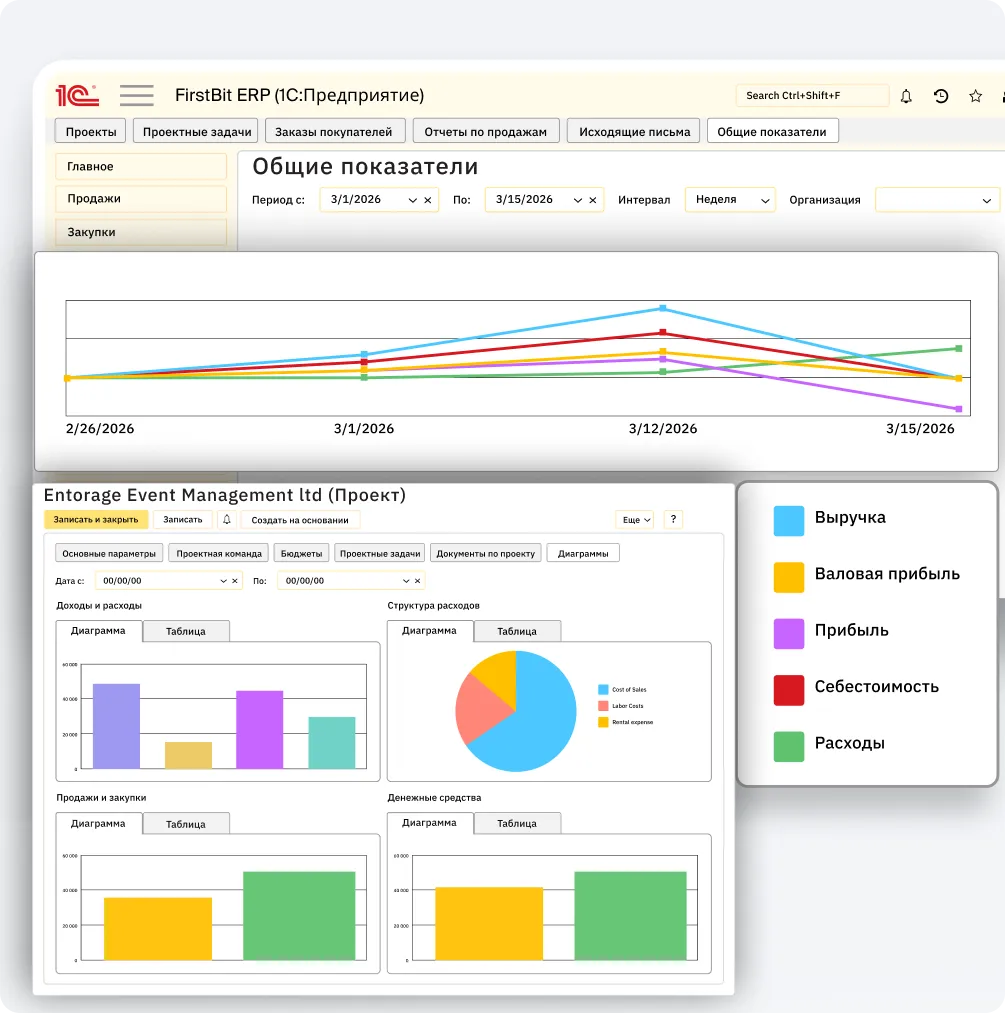The image size is (1005, 1013).
Task: Expand the 'Период с' date dropdown
Action: (x=412, y=200)
